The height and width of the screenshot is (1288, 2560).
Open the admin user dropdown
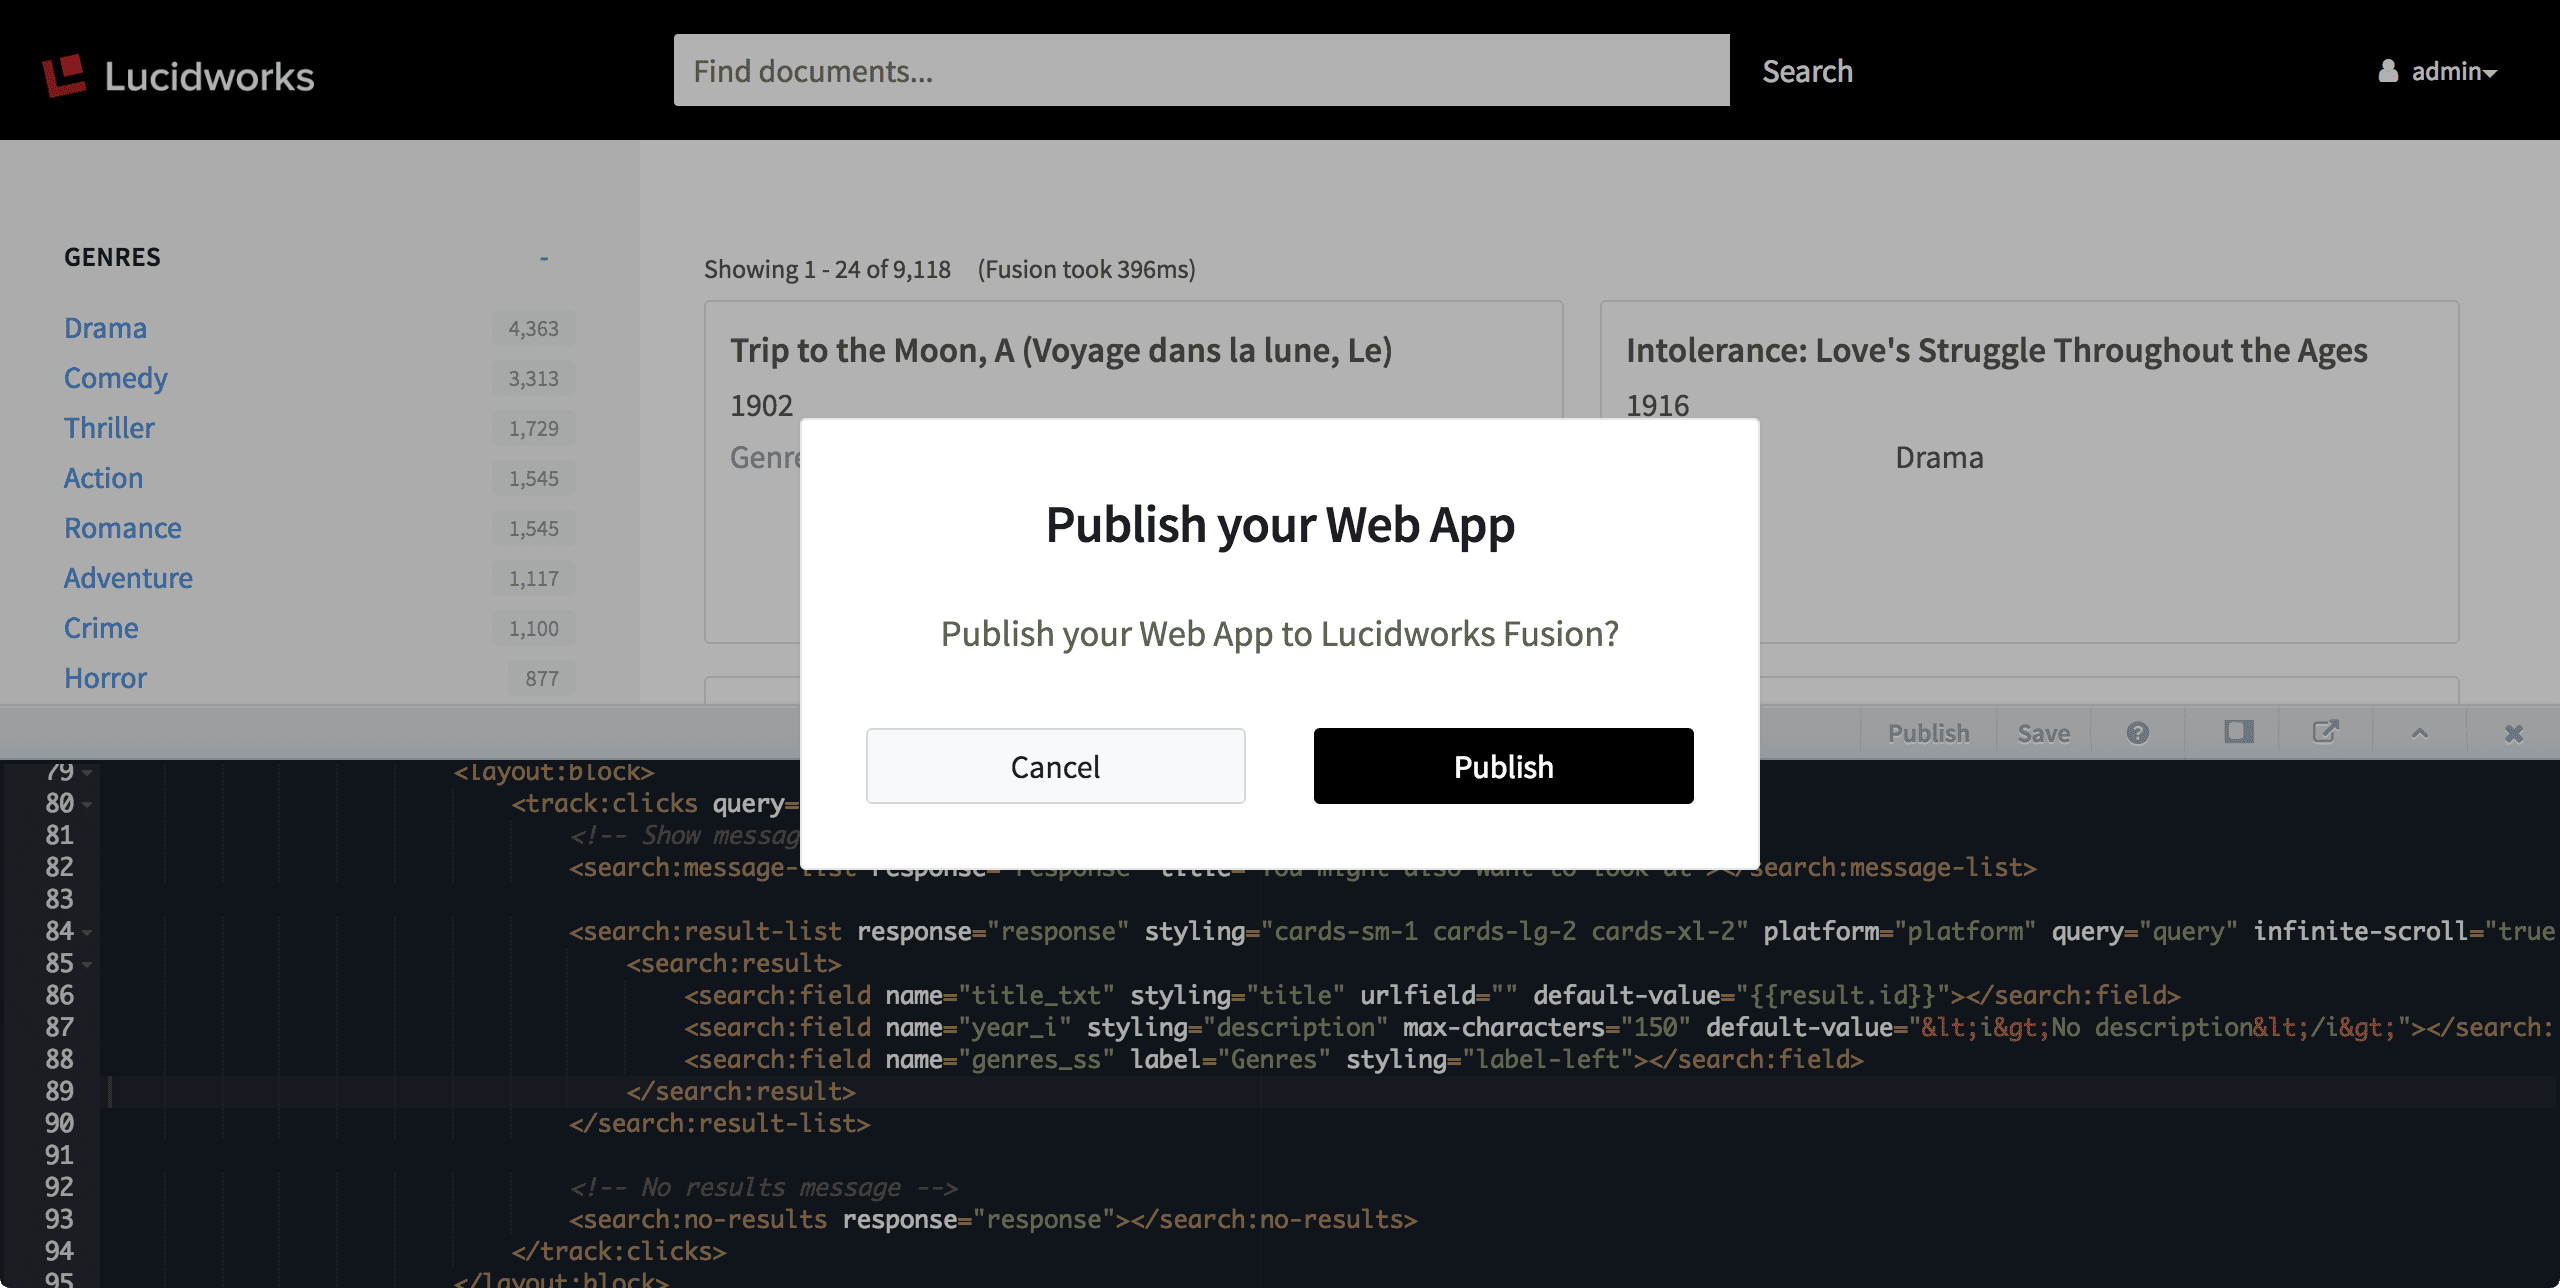[x=2440, y=71]
